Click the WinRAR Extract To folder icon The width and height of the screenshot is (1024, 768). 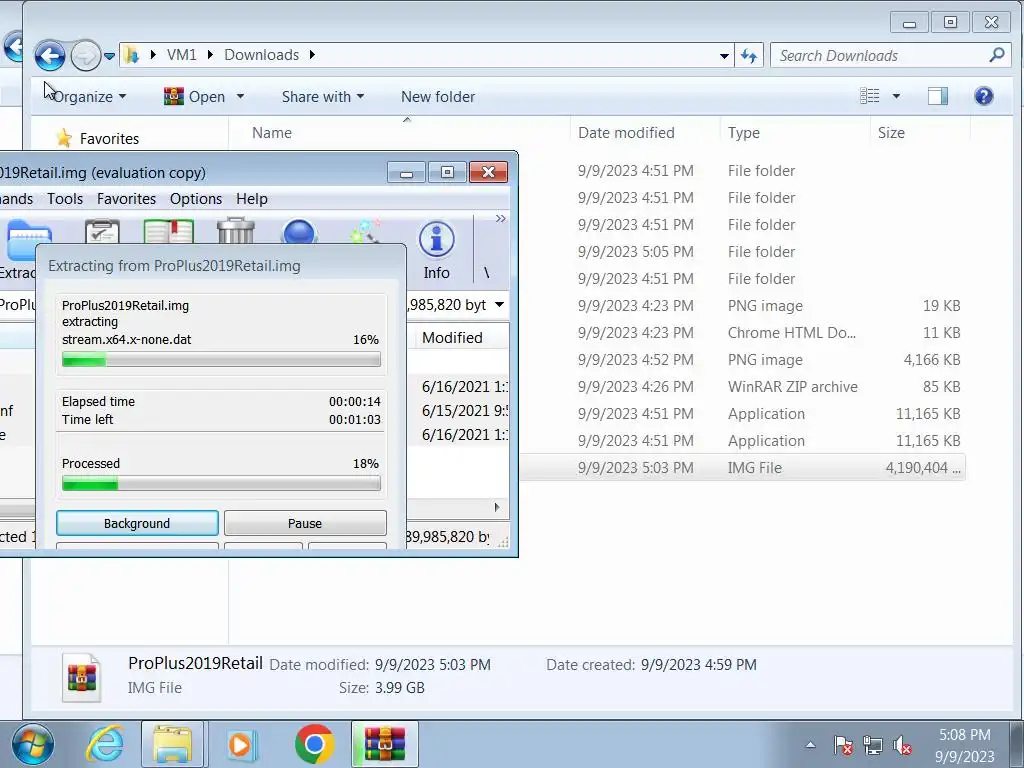(29, 242)
